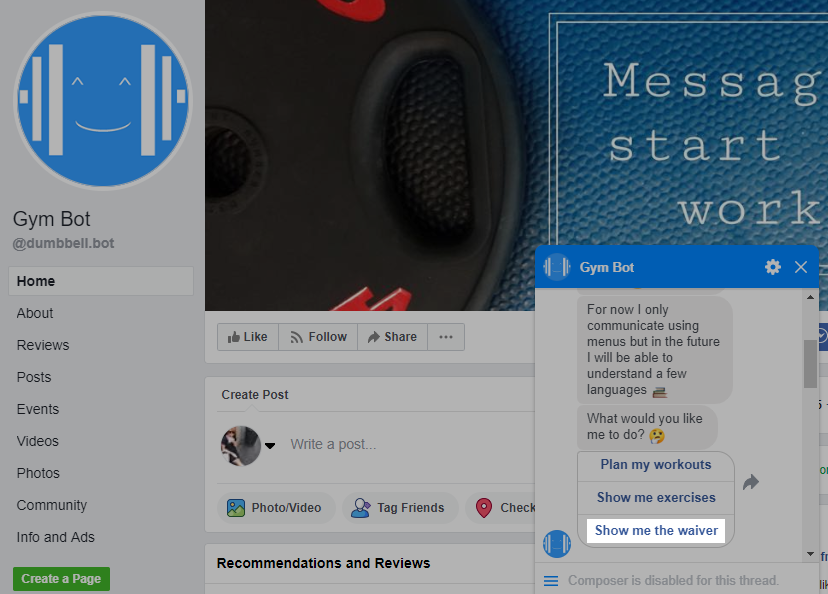
Task: Close the Gym Bot chat window
Action: point(801,267)
